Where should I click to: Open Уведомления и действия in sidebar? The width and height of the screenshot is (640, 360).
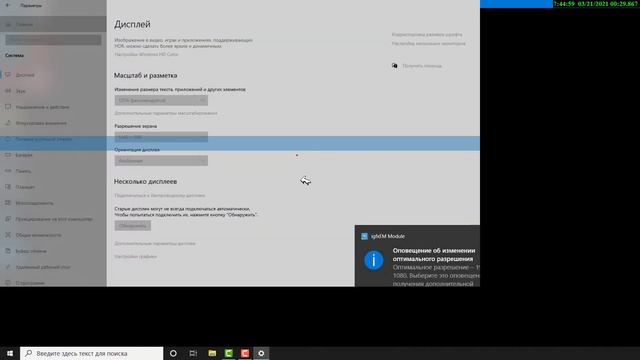pyautogui.click(x=53, y=107)
